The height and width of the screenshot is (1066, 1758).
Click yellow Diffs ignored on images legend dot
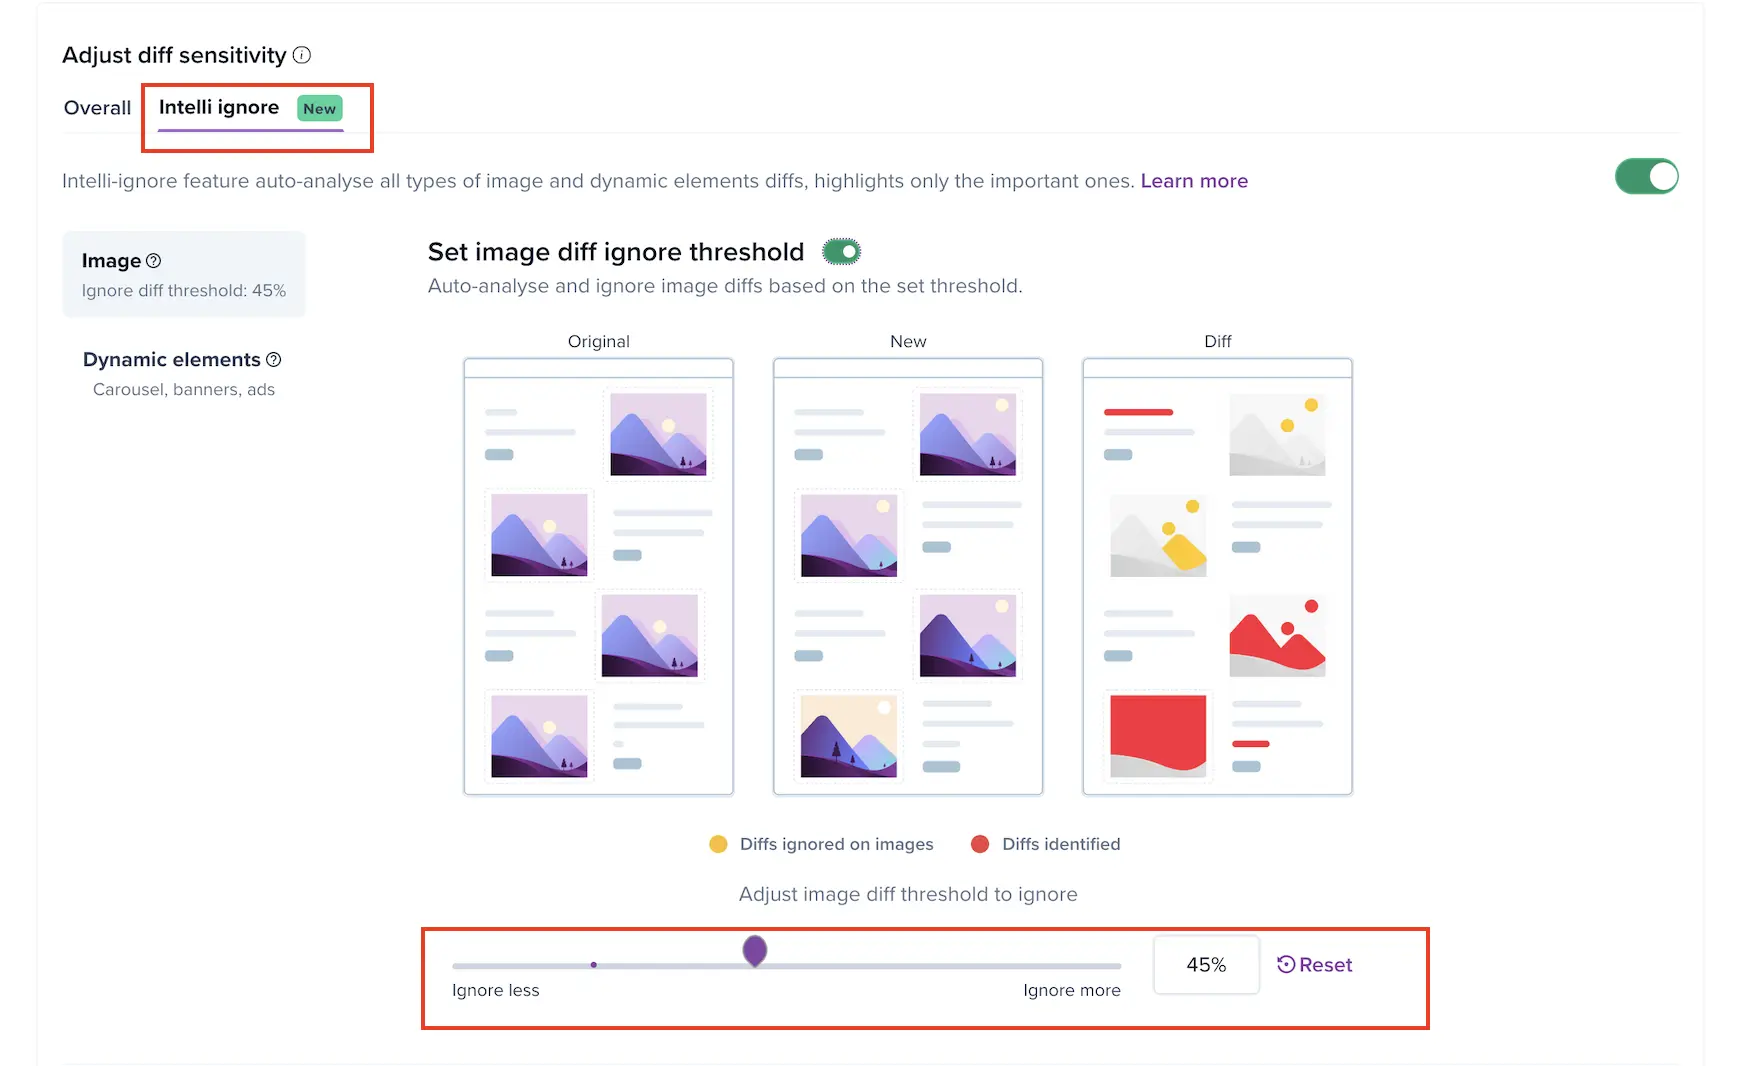(718, 844)
